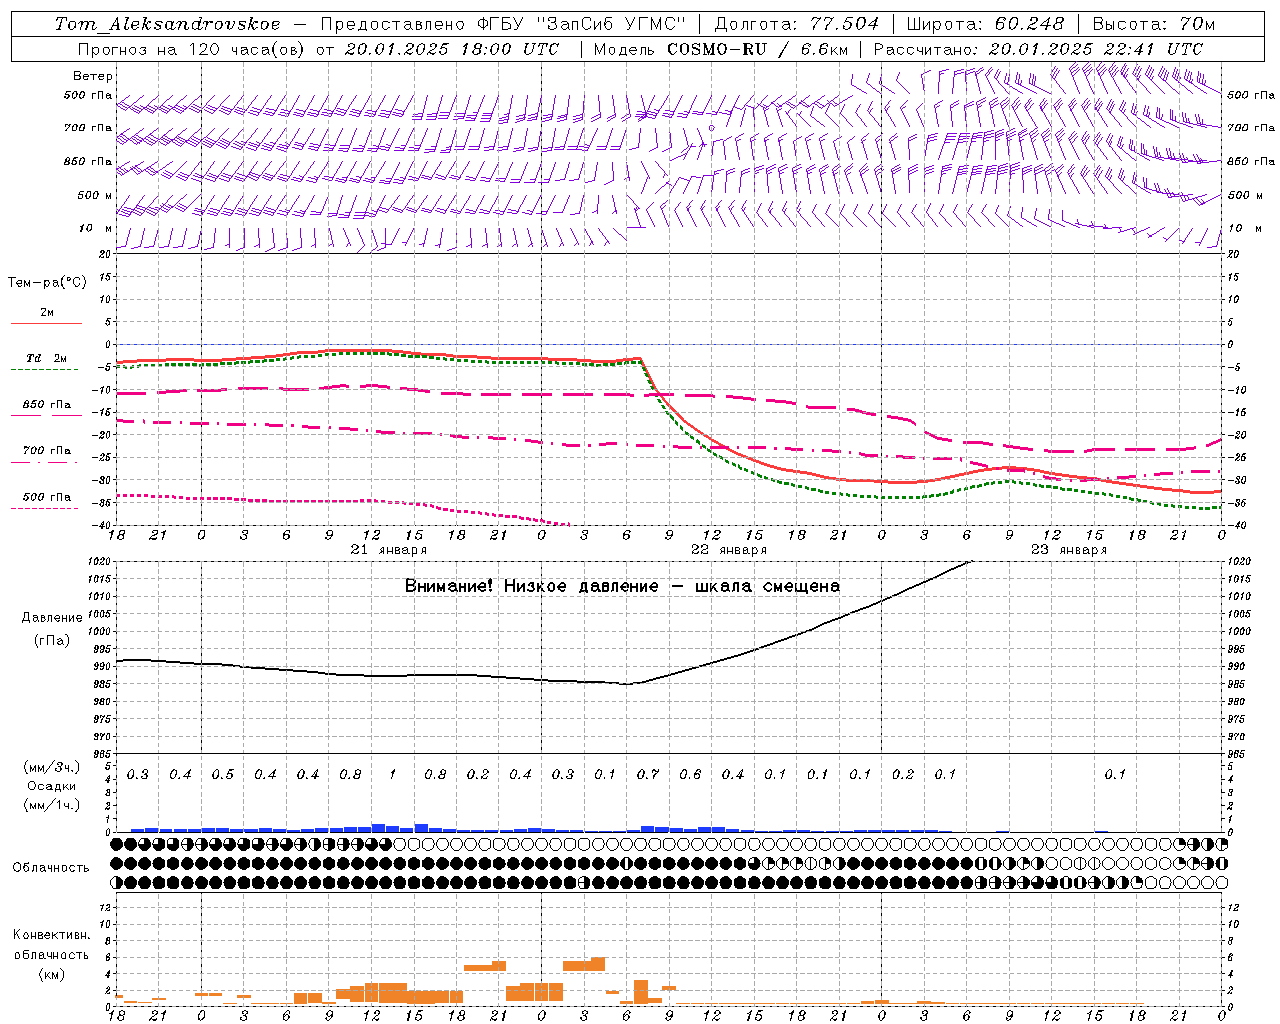The image size is (1280, 1024).
Task: Click the precipitation value "0.6"
Action: click(x=691, y=775)
